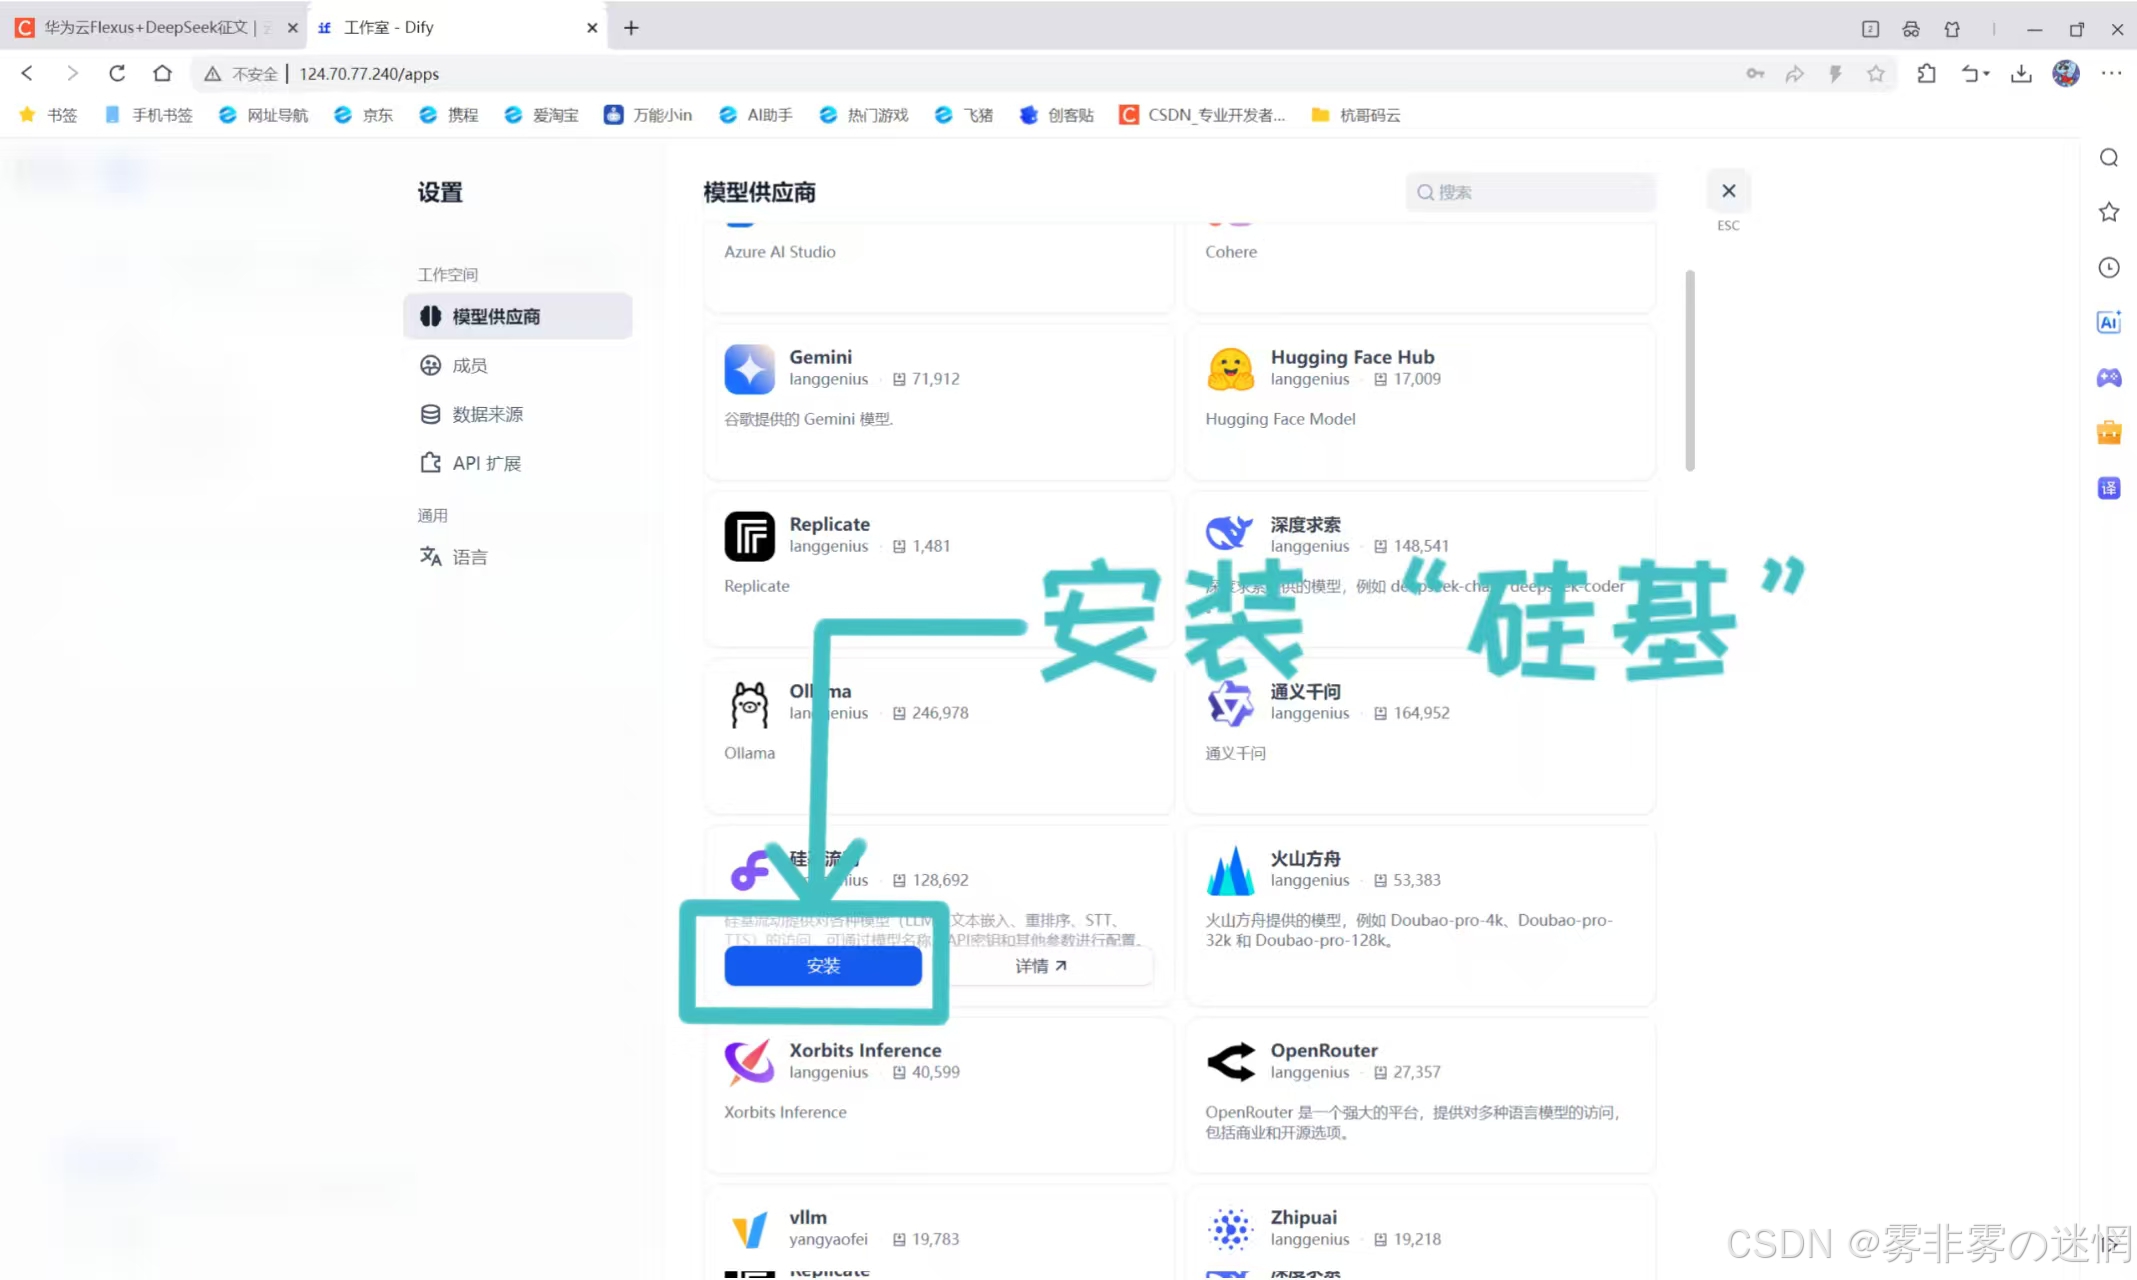The height and width of the screenshot is (1280, 2137).
Task: Select 模型供应商 in settings sidebar
Action: [x=518, y=316]
